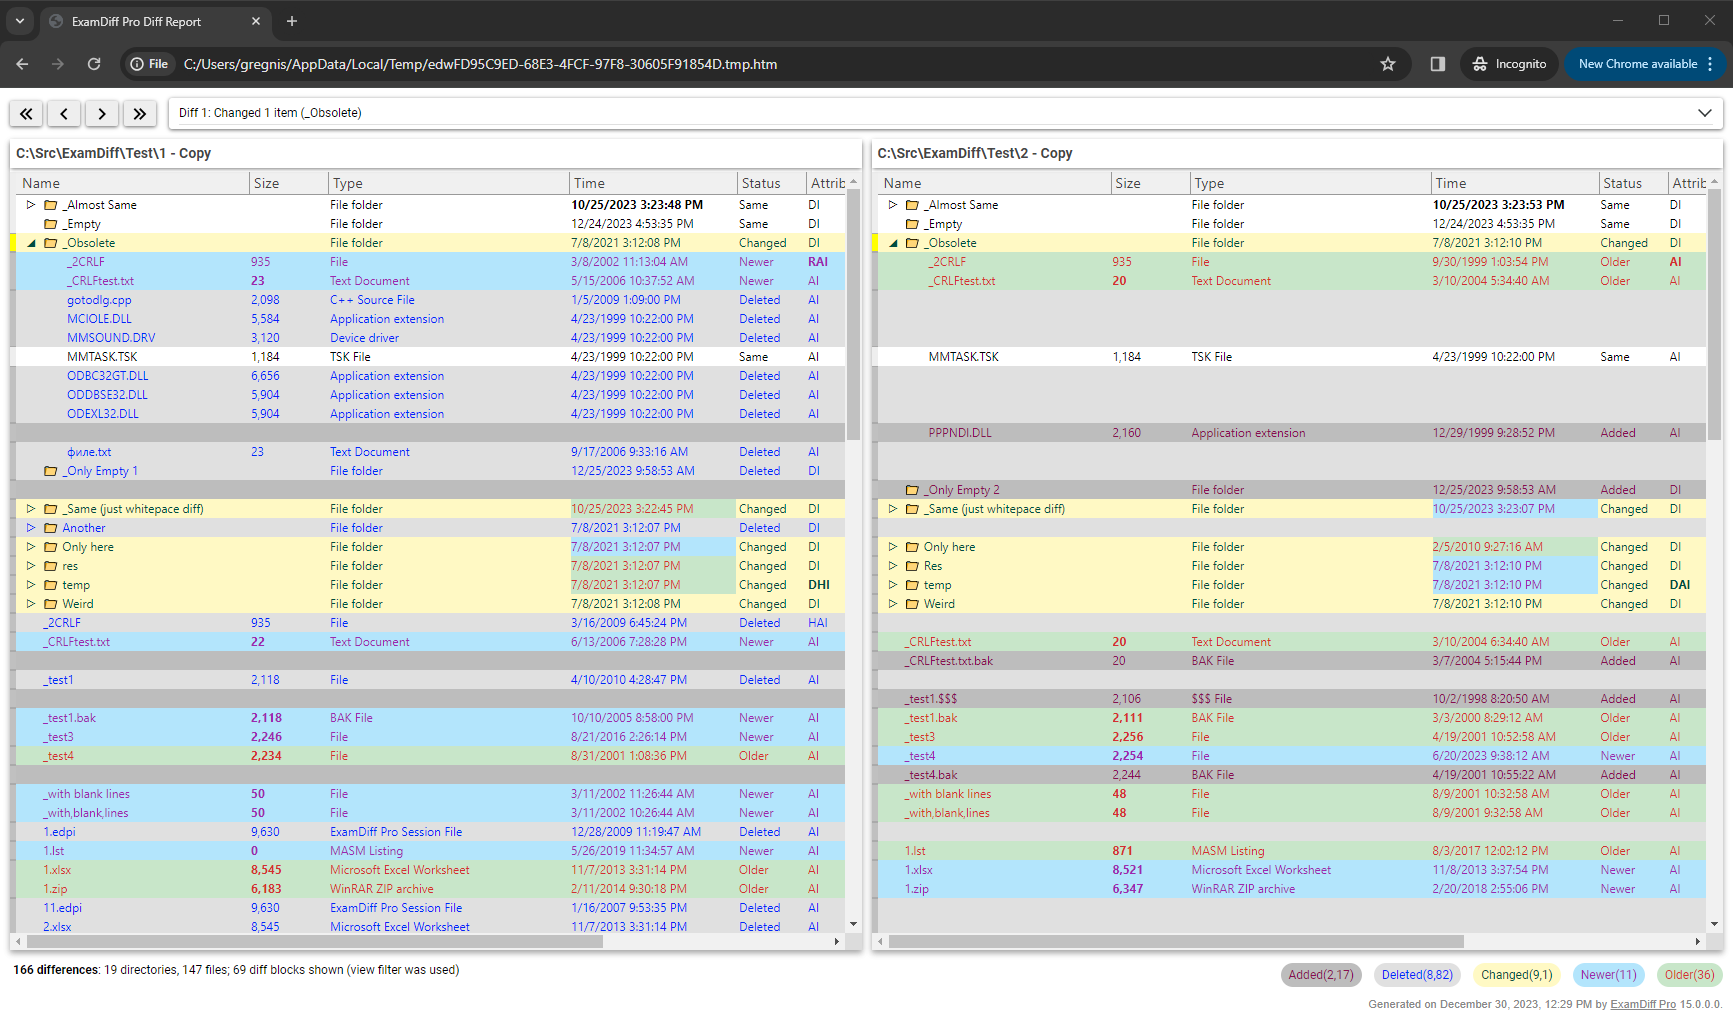
Task: Jump to last diff button
Action: (140, 113)
